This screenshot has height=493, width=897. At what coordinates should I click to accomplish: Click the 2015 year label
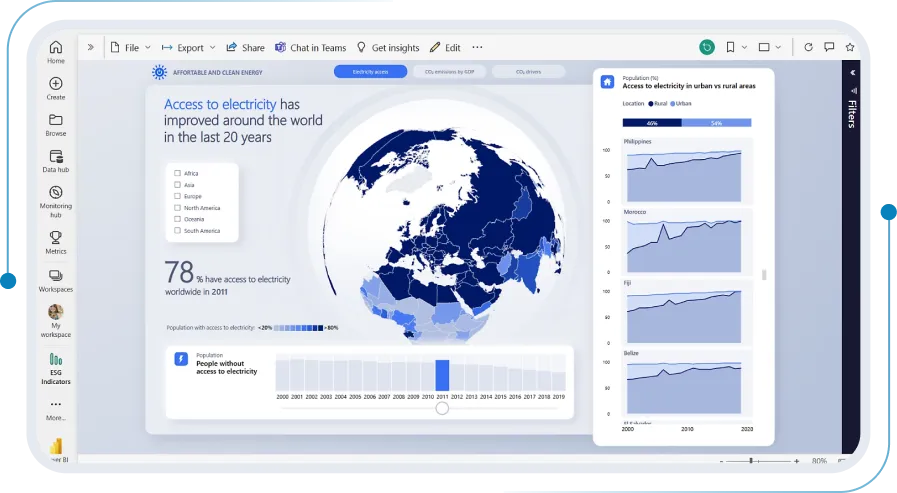click(x=501, y=396)
